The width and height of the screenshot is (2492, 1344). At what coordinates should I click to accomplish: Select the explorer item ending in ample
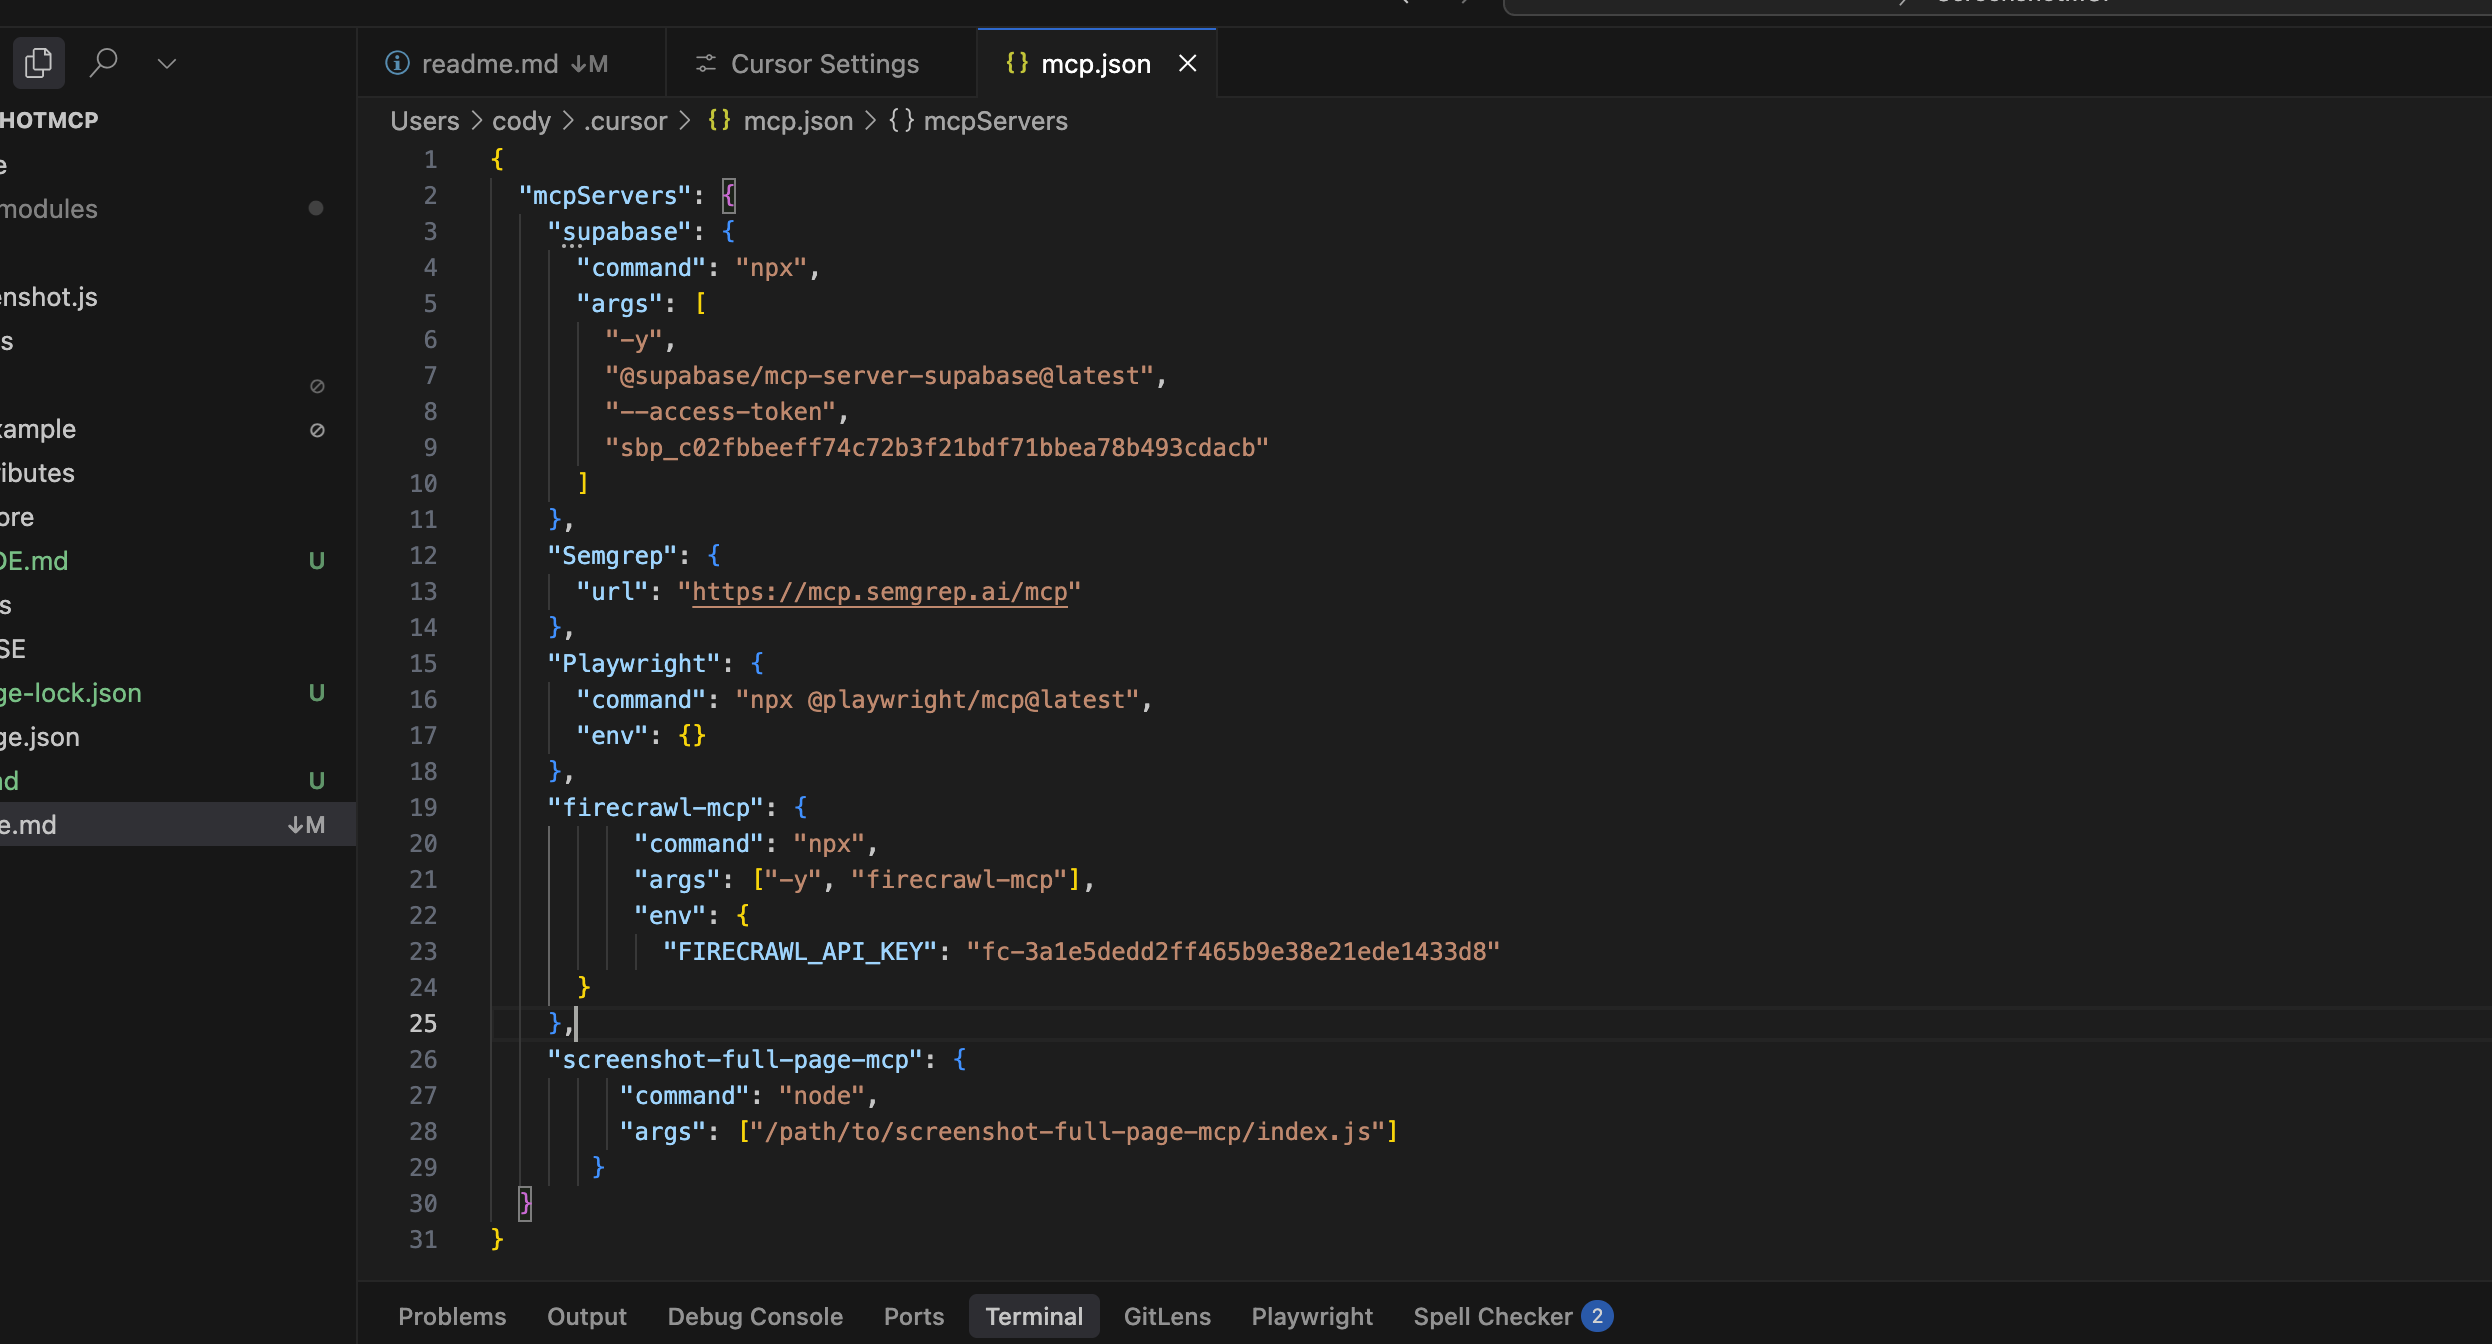tap(178, 429)
